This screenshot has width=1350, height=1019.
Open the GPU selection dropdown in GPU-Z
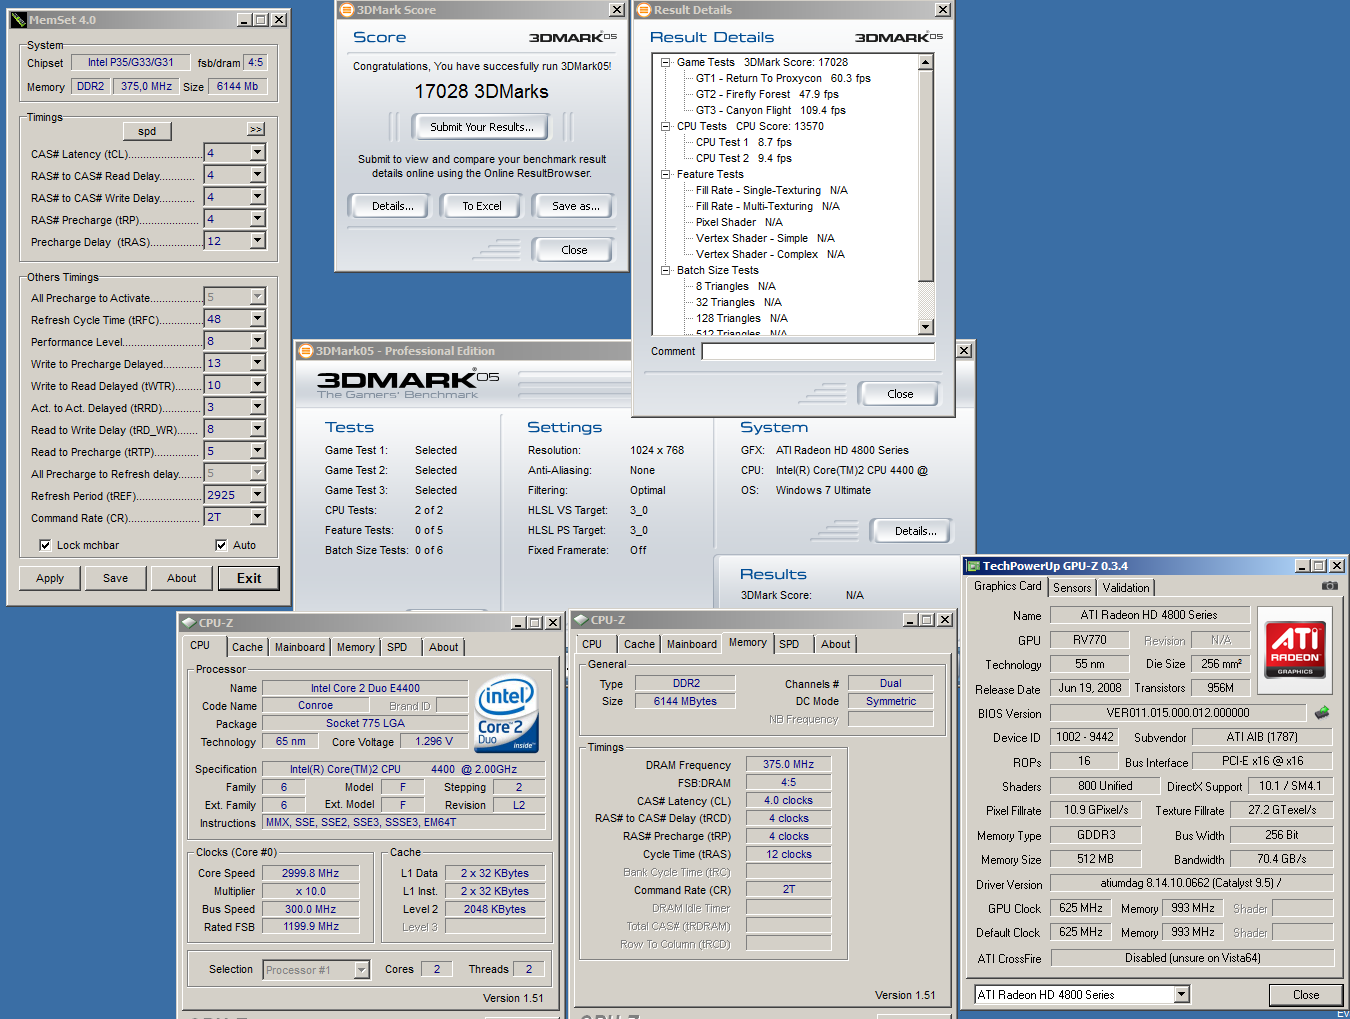click(x=1182, y=994)
